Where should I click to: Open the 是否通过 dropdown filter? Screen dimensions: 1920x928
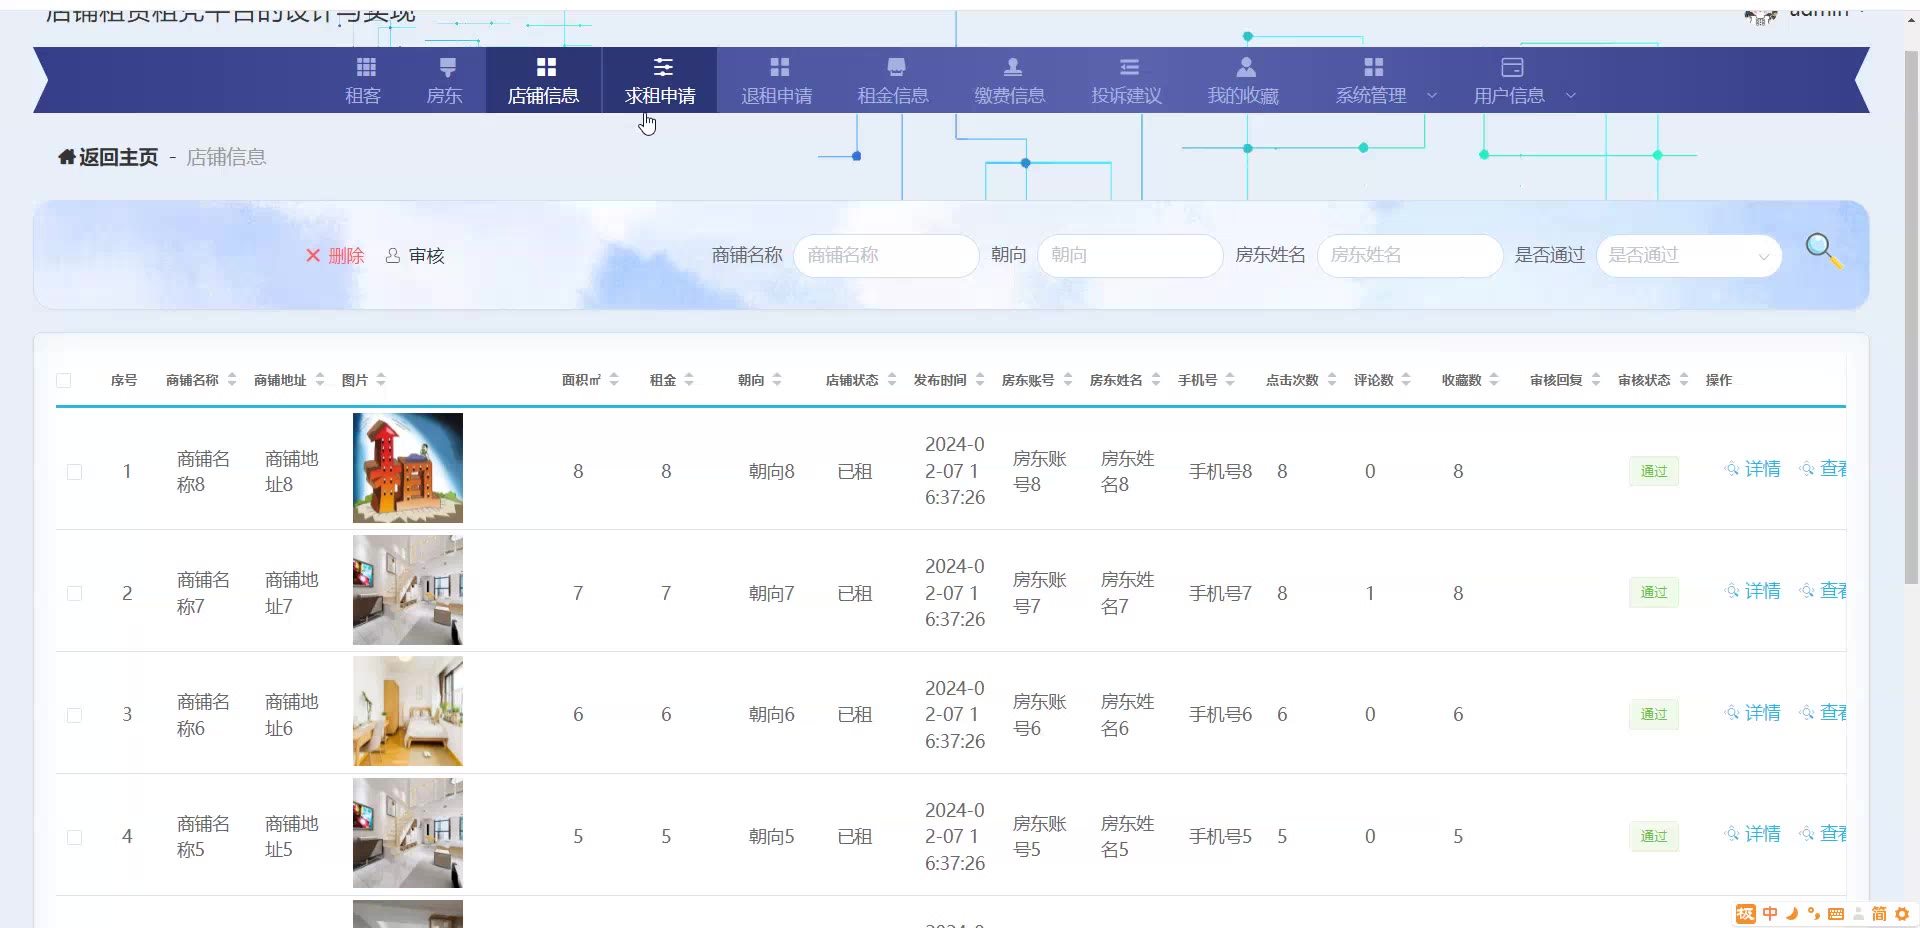(x=1688, y=256)
